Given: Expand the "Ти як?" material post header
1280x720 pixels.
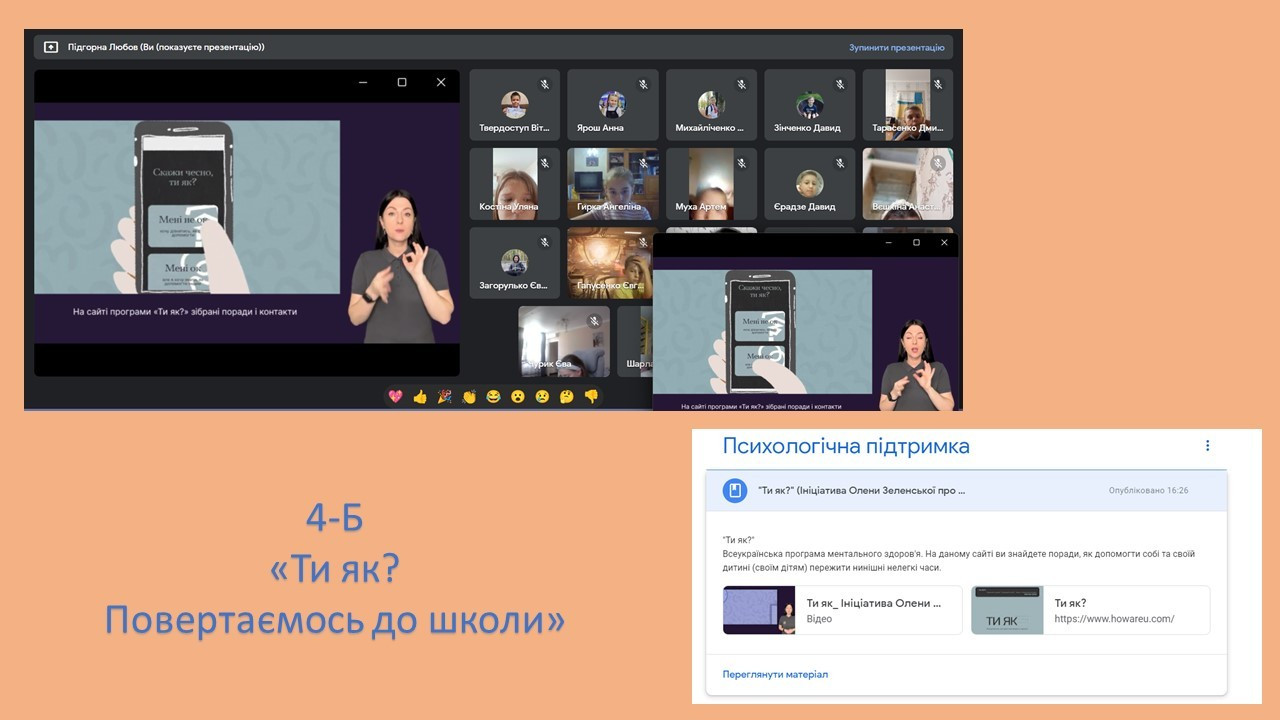Looking at the screenshot, I should pyautogui.click(x=860, y=491).
